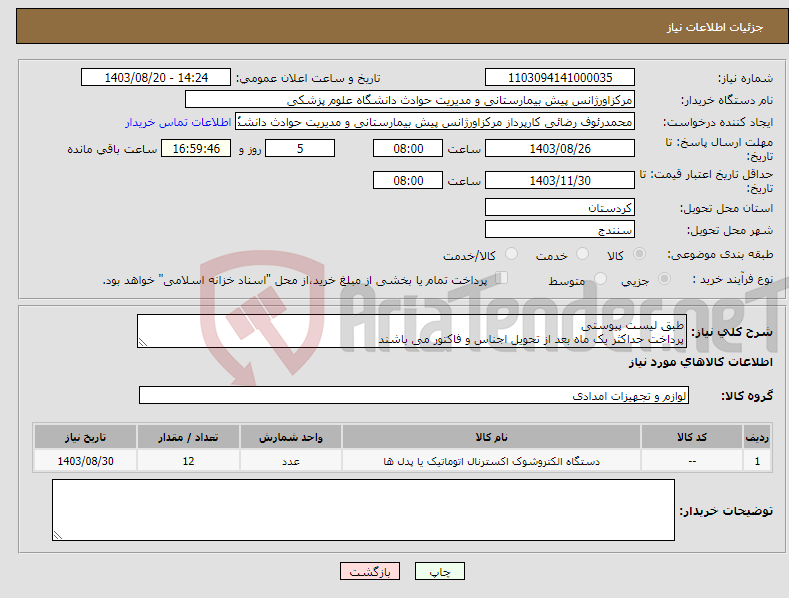Click the empty buyer notes text area
This screenshot has width=789, height=598.
pos(363,510)
